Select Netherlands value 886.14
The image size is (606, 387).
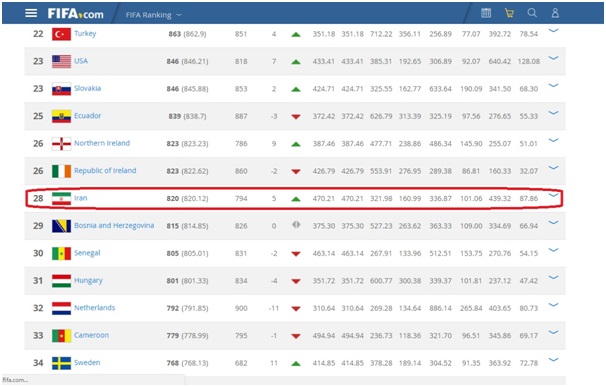(x=440, y=309)
